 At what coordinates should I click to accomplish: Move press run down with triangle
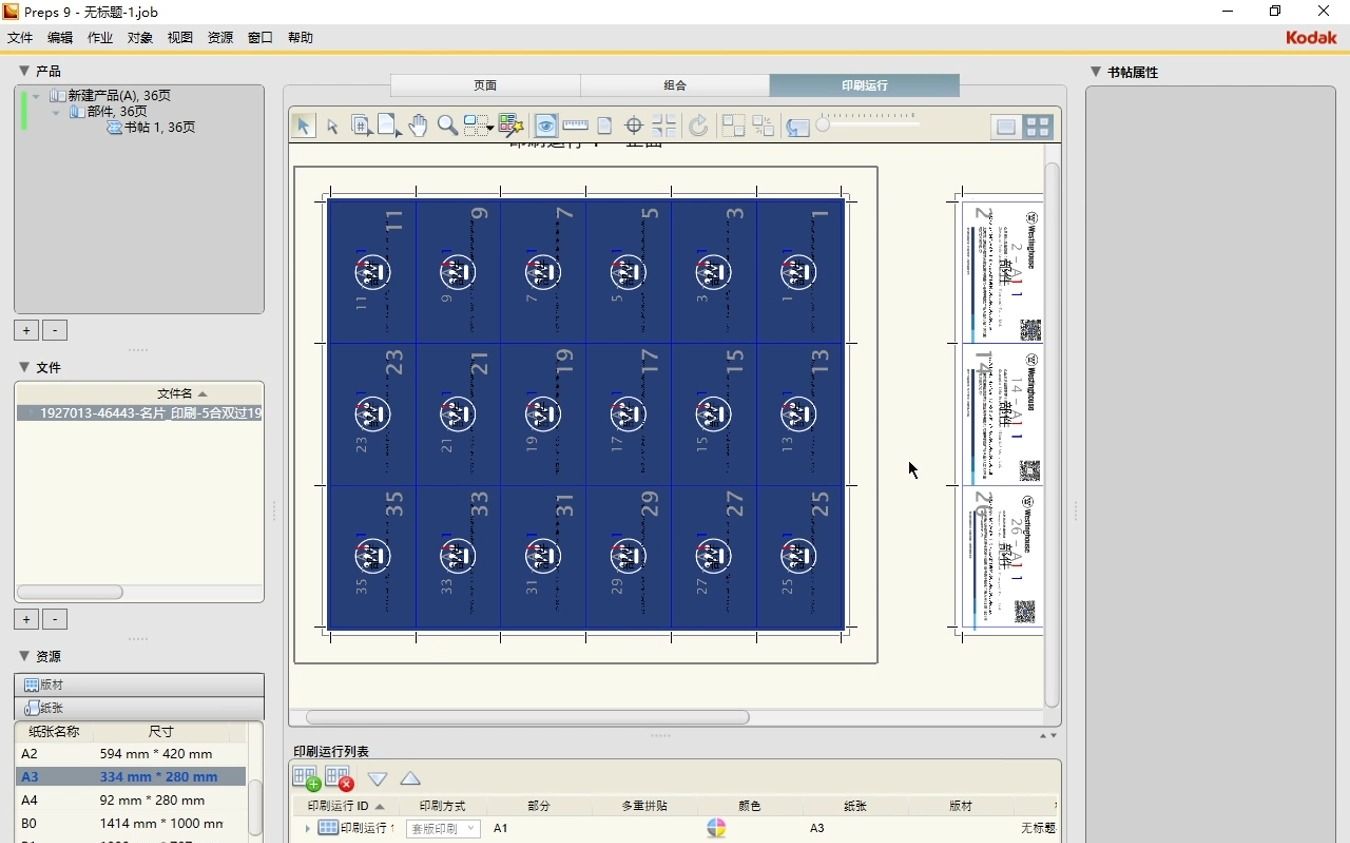click(x=377, y=779)
